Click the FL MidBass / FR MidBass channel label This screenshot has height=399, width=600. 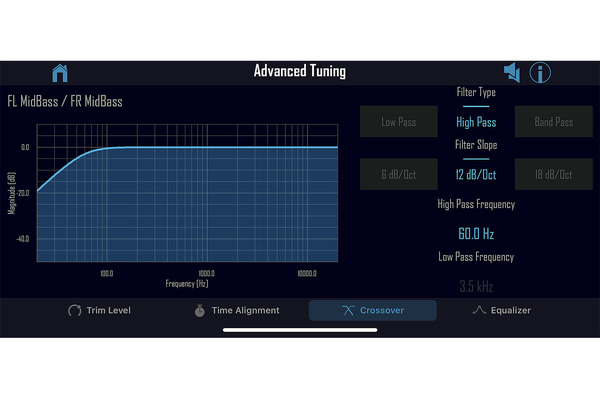[65, 101]
